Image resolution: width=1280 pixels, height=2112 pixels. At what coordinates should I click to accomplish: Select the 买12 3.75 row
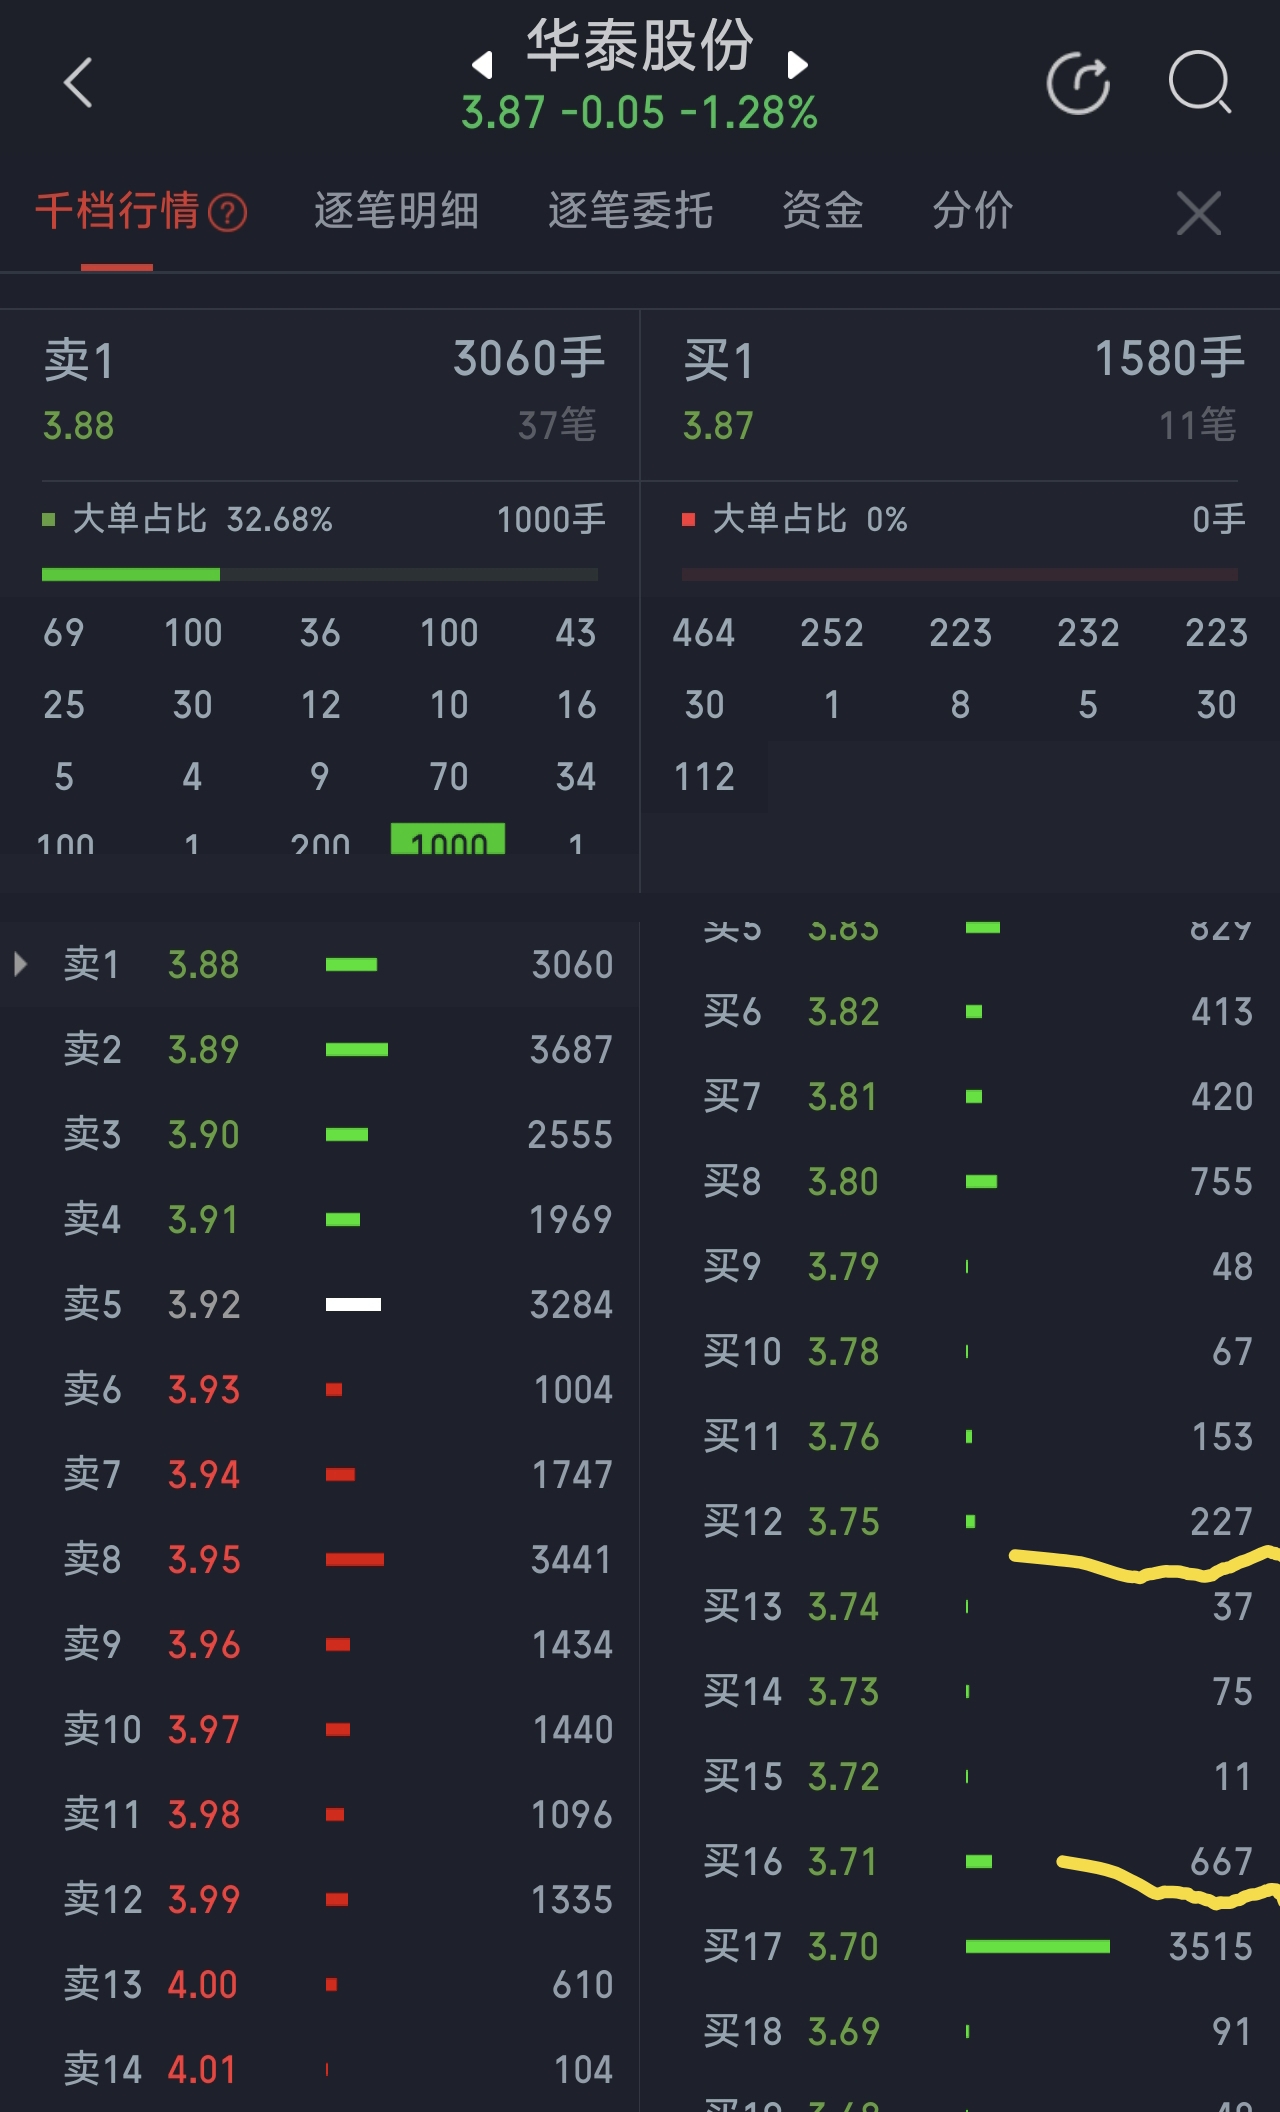click(x=960, y=1521)
